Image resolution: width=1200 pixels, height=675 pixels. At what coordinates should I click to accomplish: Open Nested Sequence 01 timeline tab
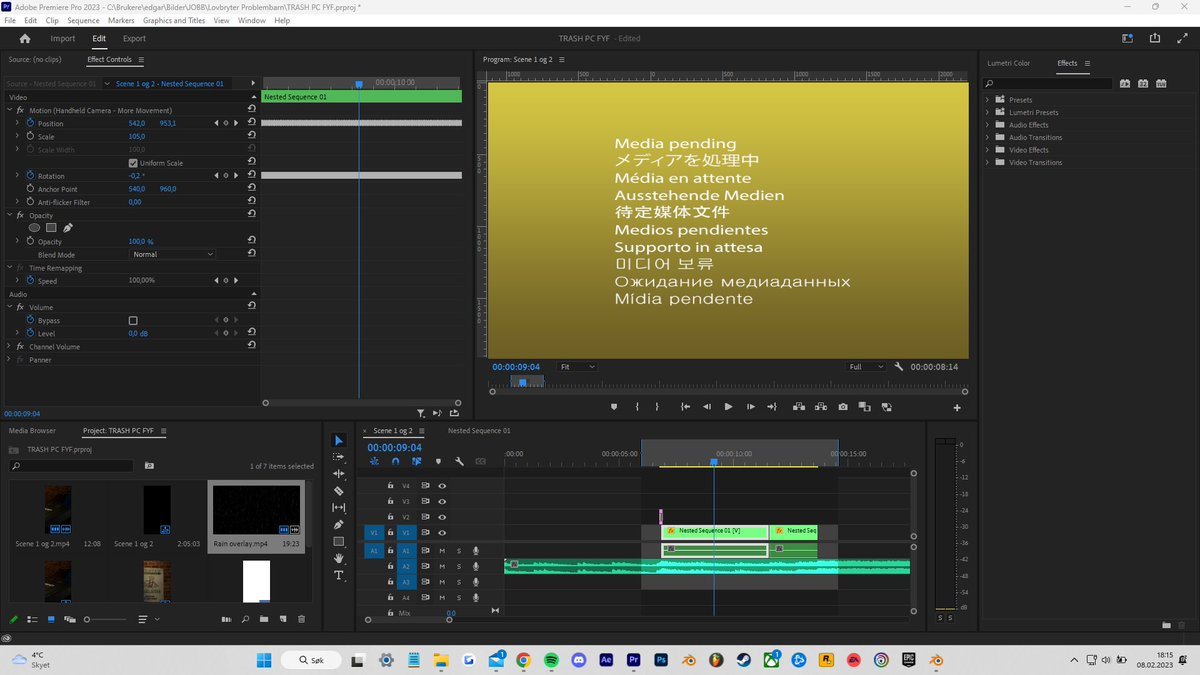tap(479, 431)
